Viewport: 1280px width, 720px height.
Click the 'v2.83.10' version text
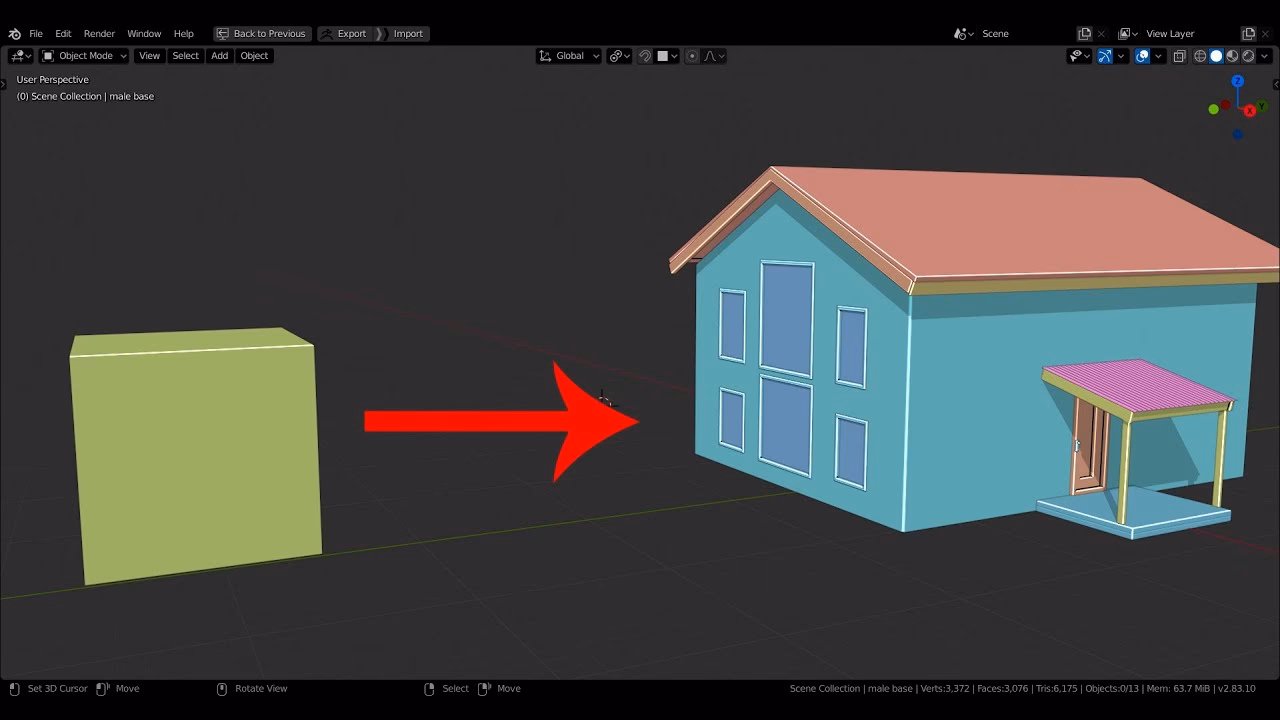(1236, 689)
